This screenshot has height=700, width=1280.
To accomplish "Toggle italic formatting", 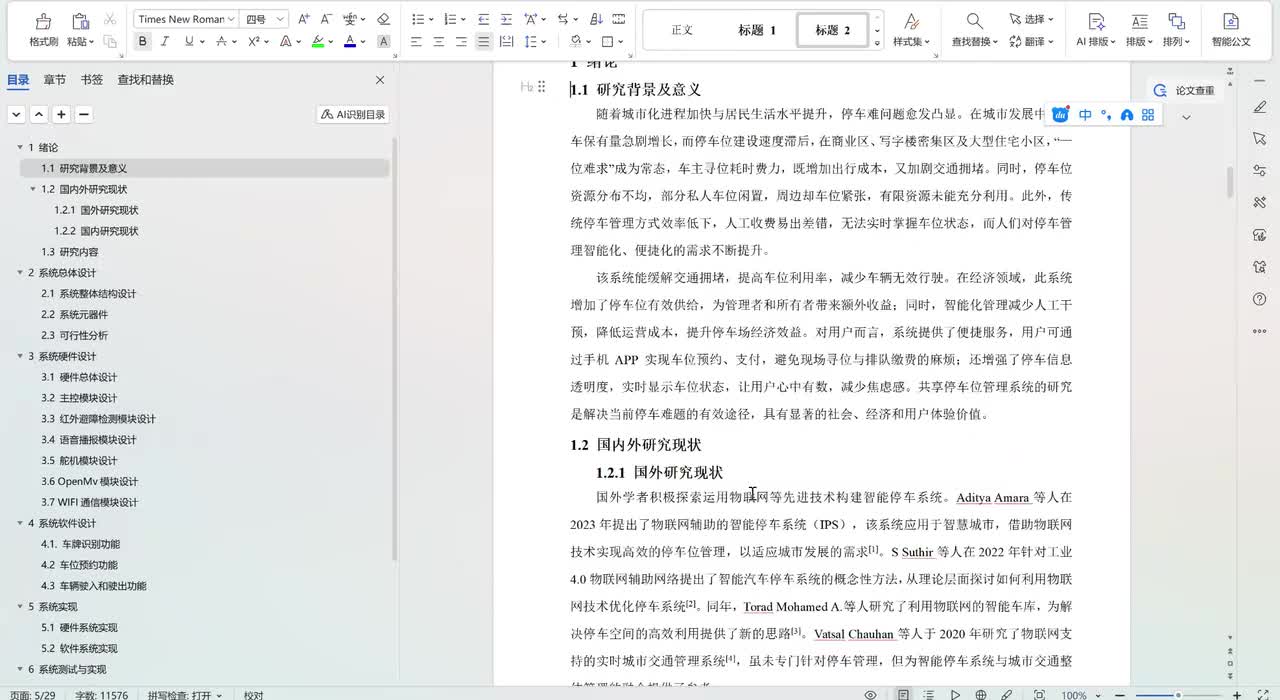I will (165, 41).
